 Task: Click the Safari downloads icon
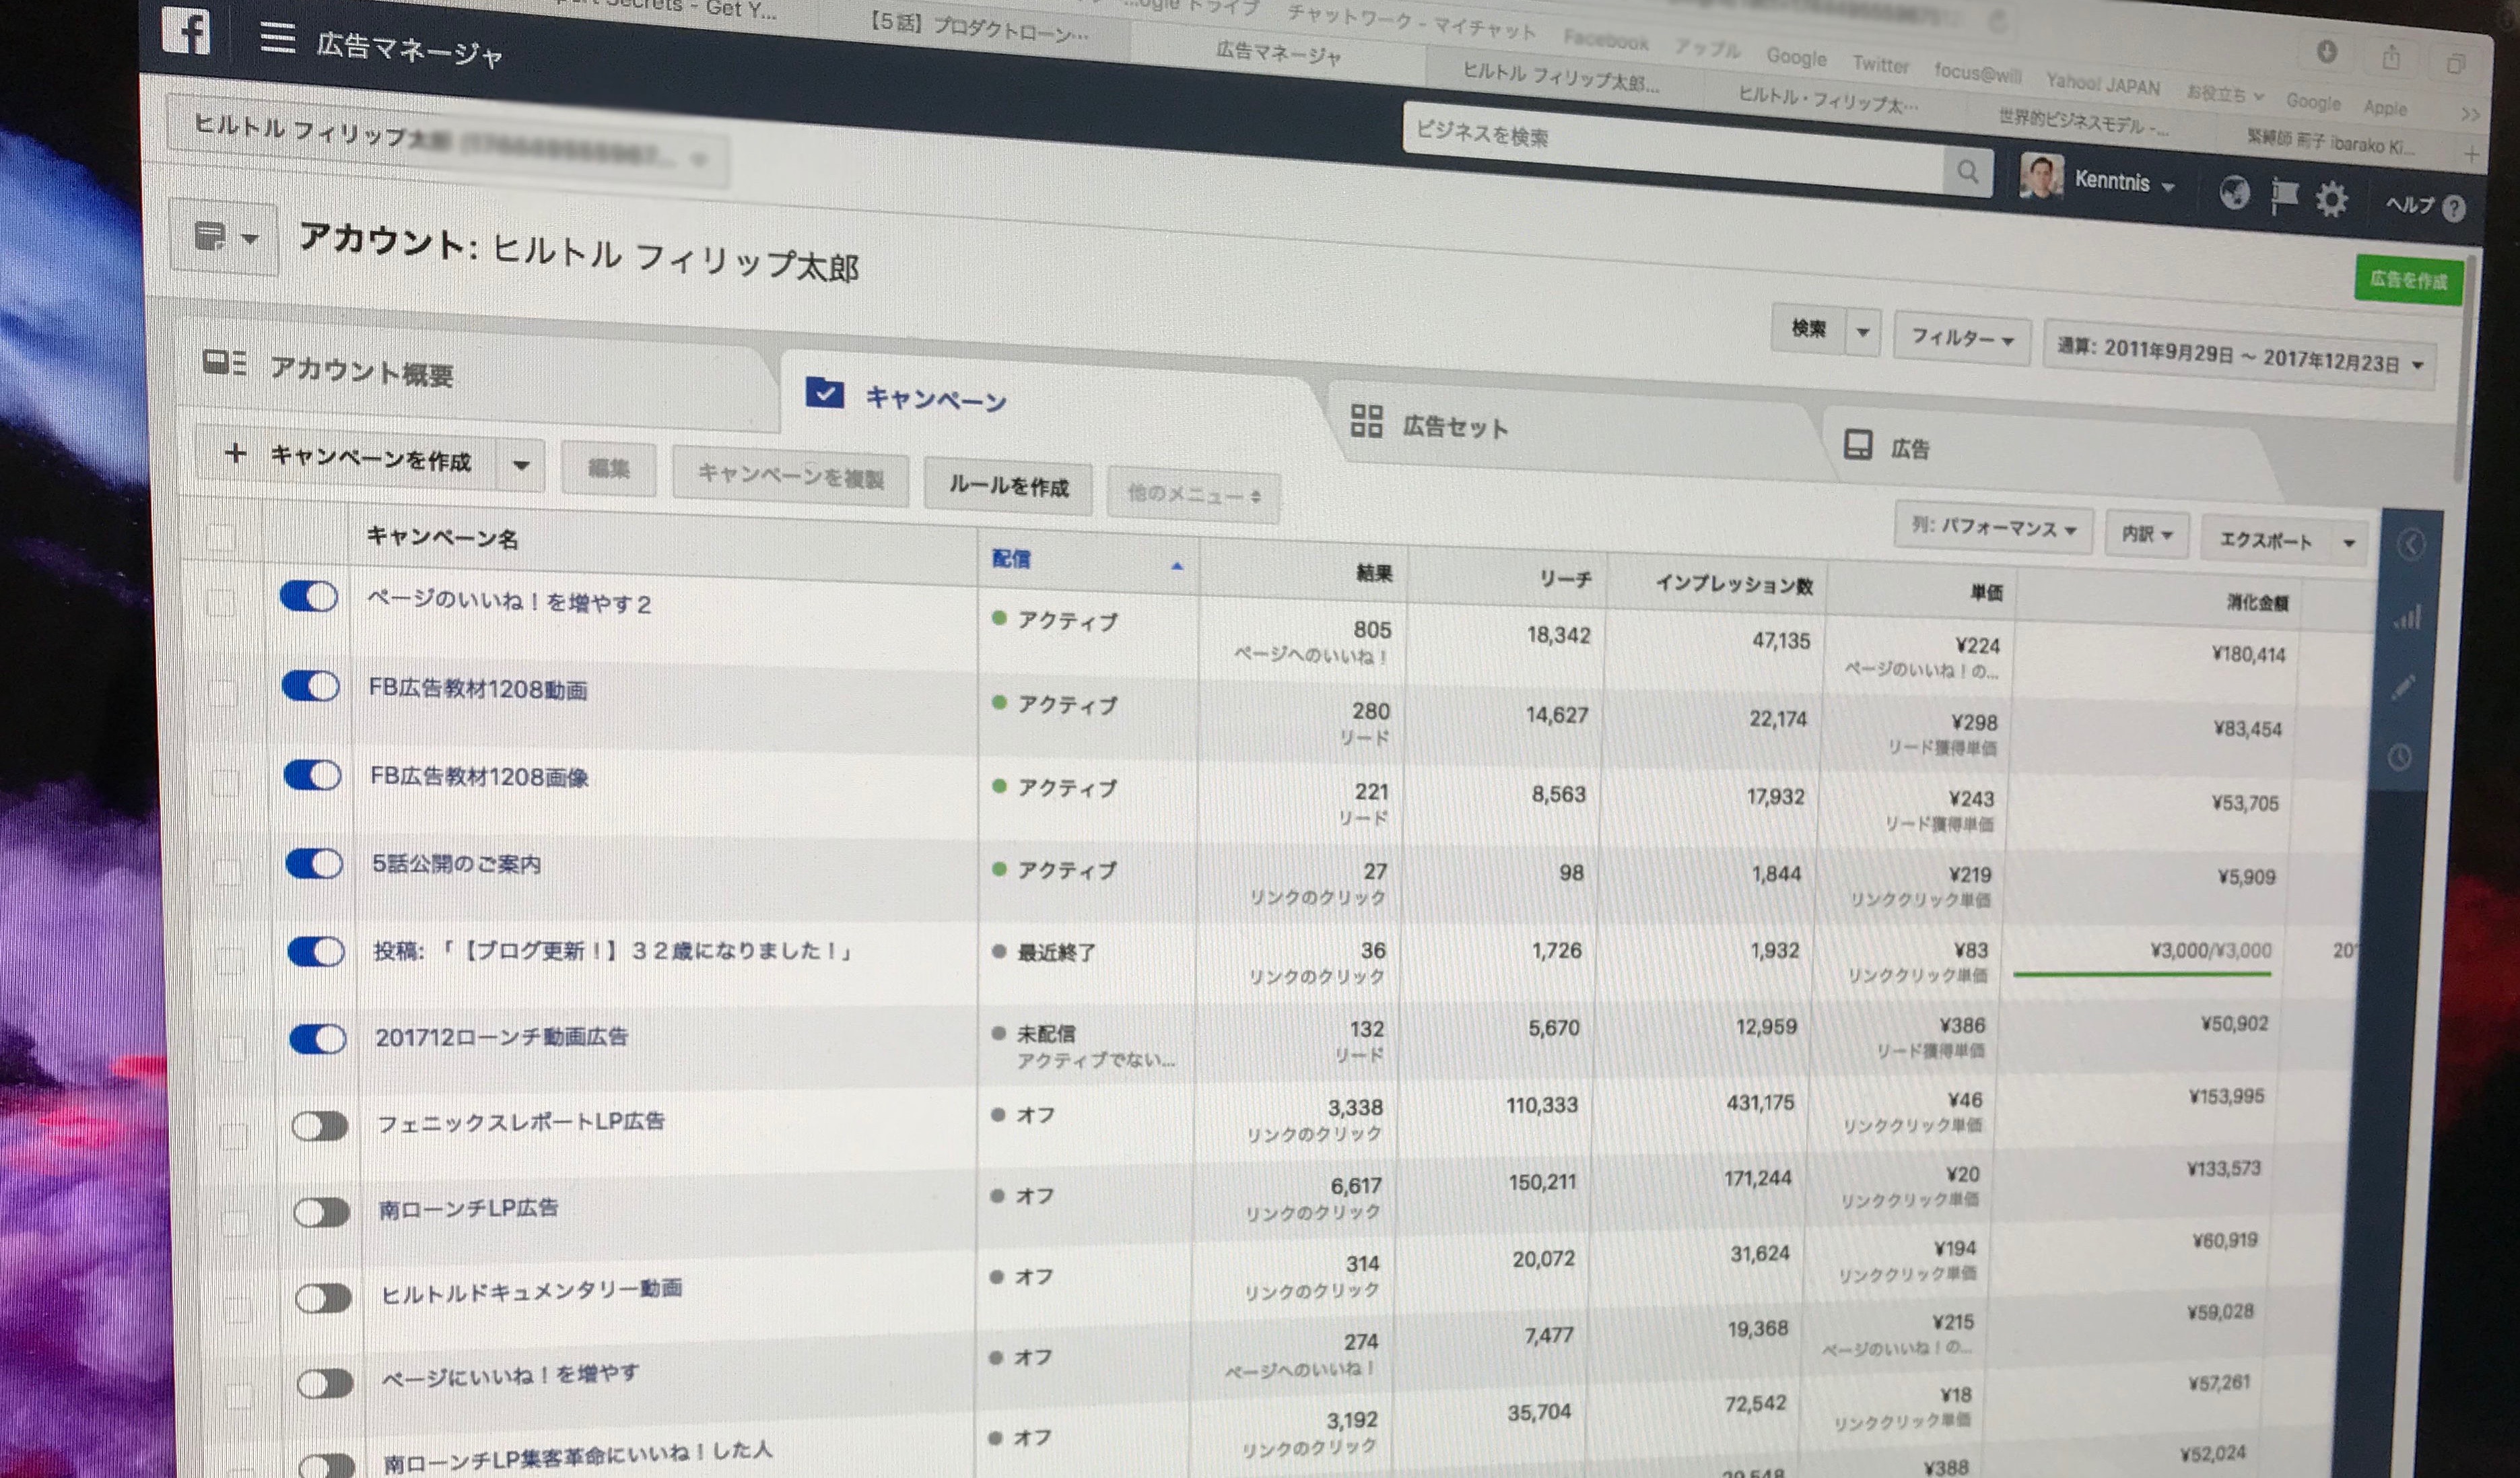click(x=2327, y=51)
